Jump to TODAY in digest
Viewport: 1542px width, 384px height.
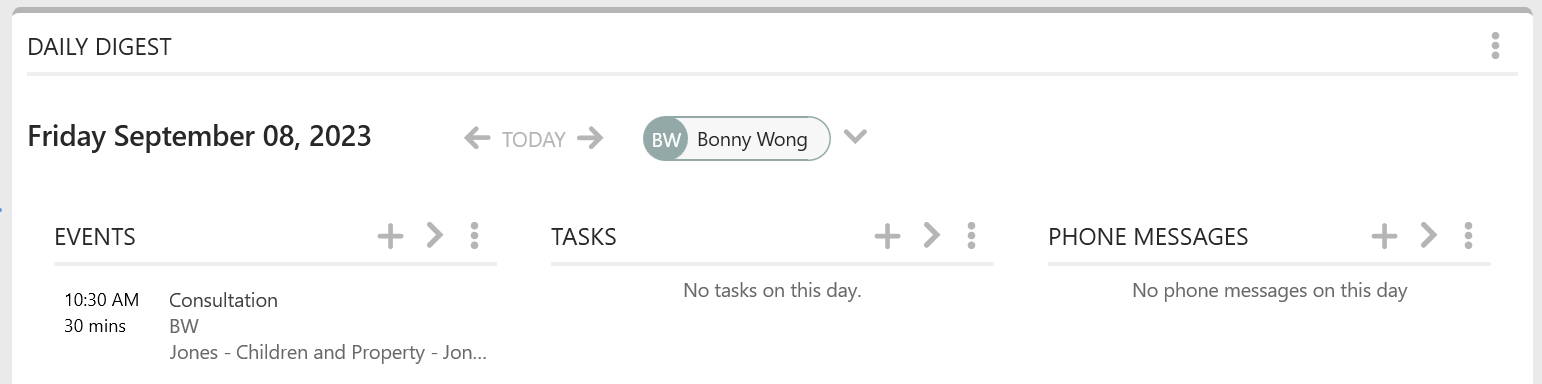(x=534, y=140)
